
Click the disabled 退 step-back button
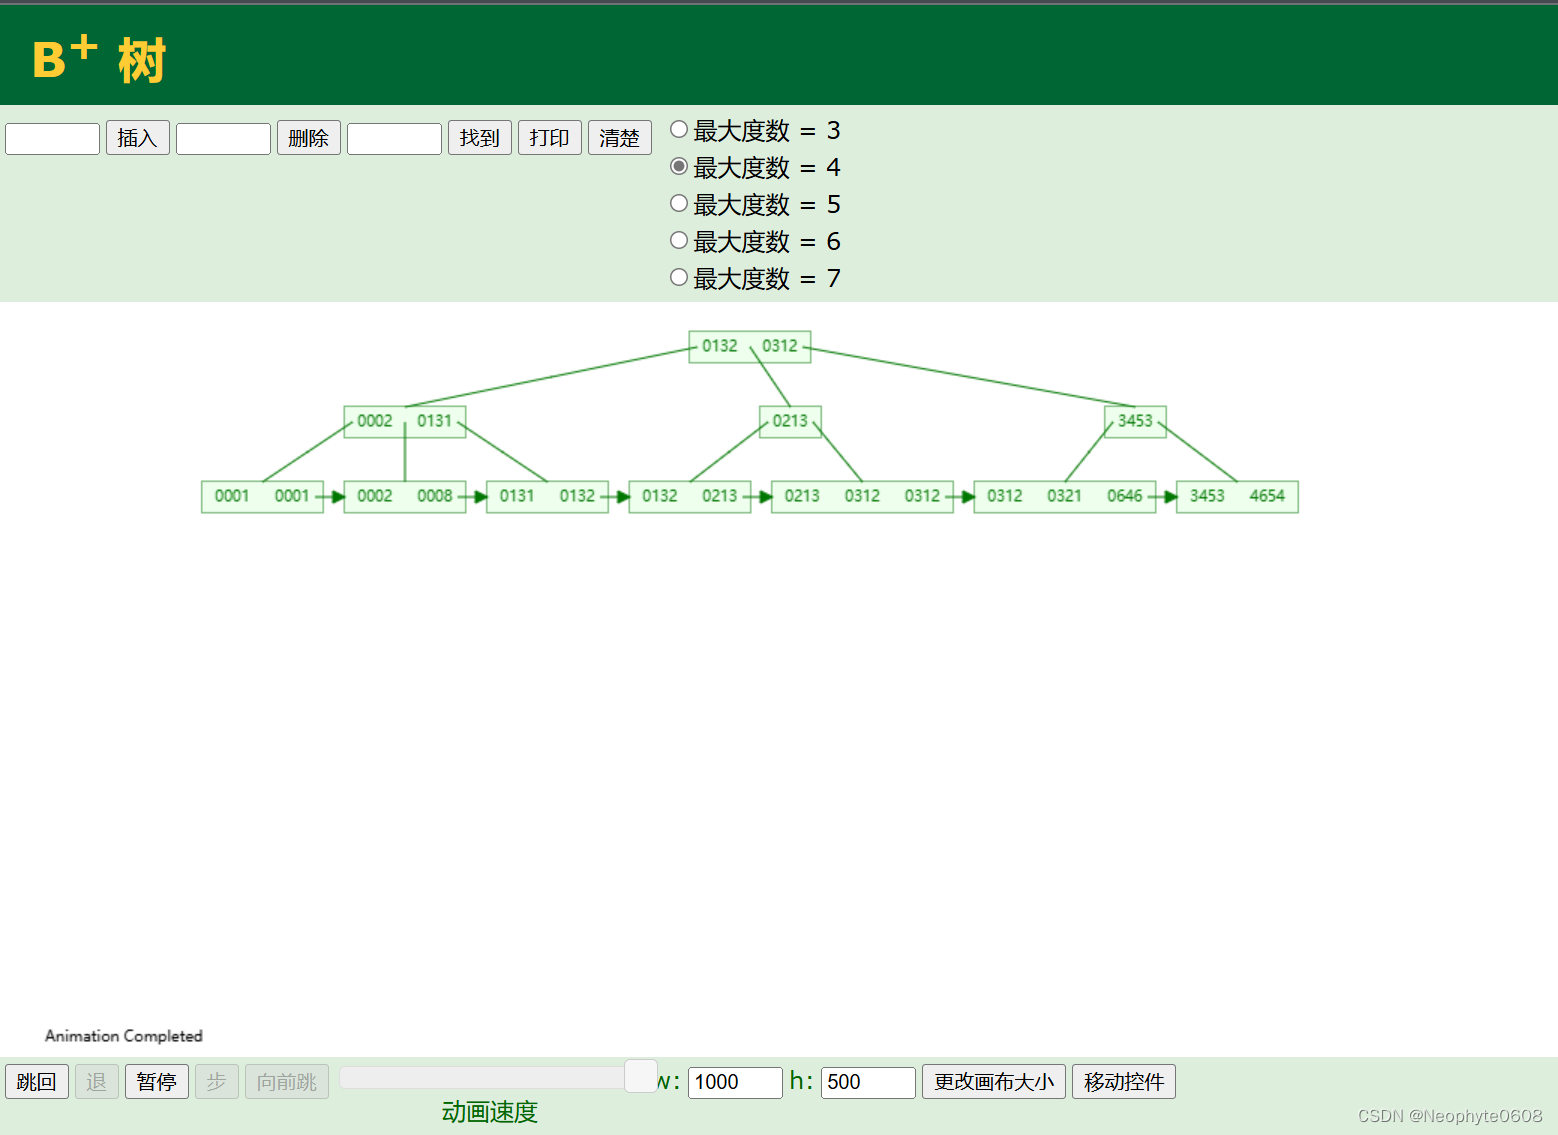click(x=96, y=1081)
